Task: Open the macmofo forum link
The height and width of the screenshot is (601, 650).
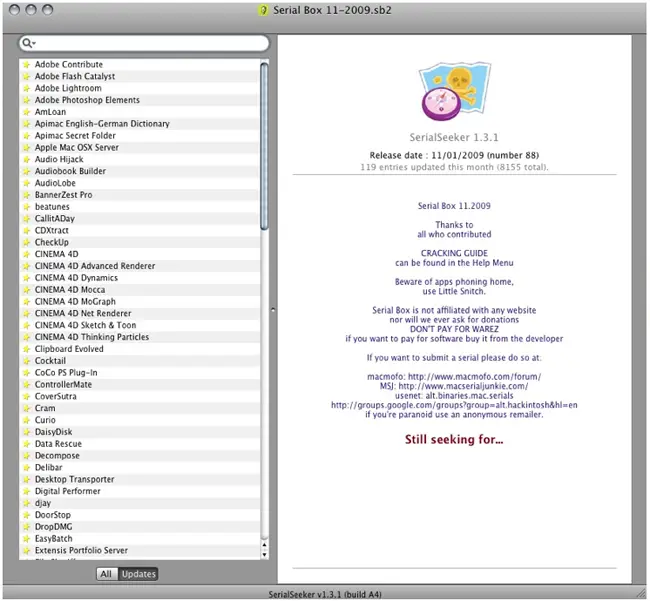Action: tap(475, 377)
